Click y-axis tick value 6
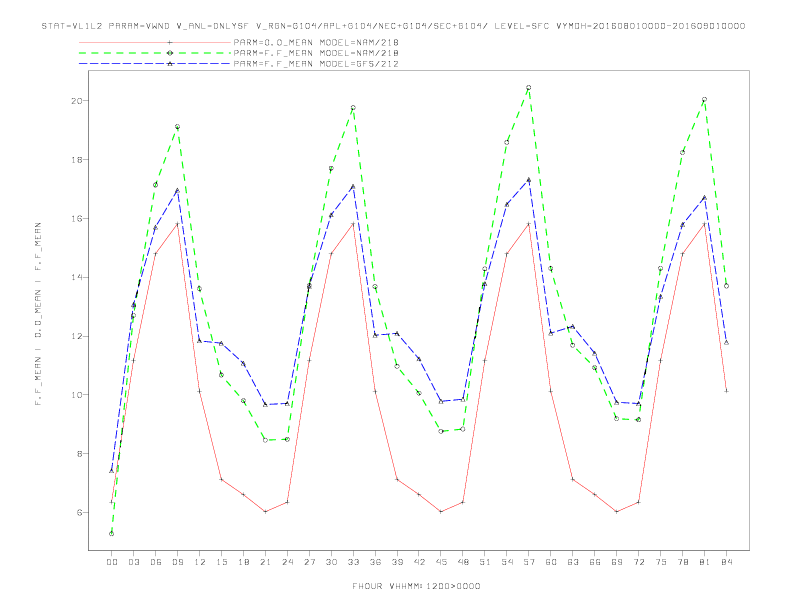The image size is (792, 612). point(79,513)
